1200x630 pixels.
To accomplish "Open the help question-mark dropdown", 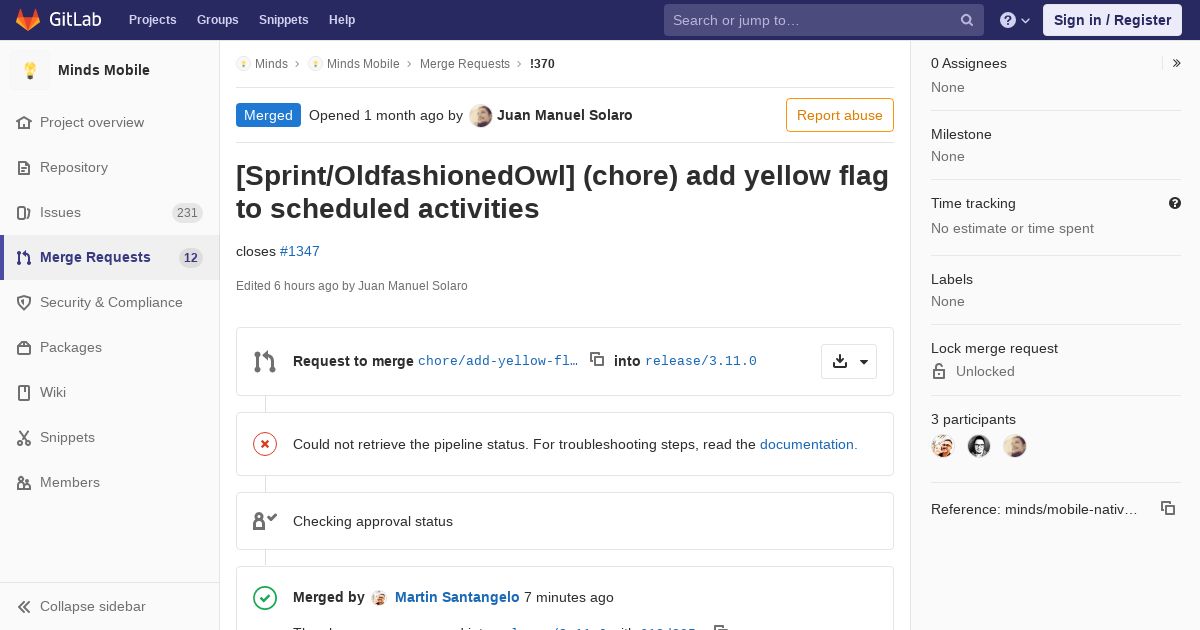I will click(x=1015, y=20).
